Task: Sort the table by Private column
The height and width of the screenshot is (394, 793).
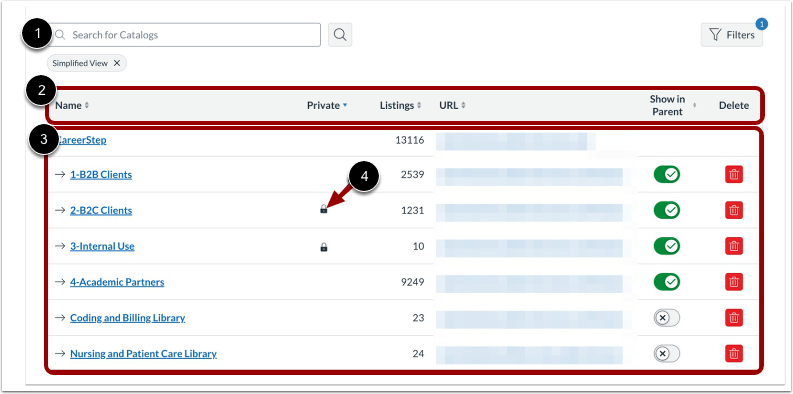Action: click(x=327, y=105)
